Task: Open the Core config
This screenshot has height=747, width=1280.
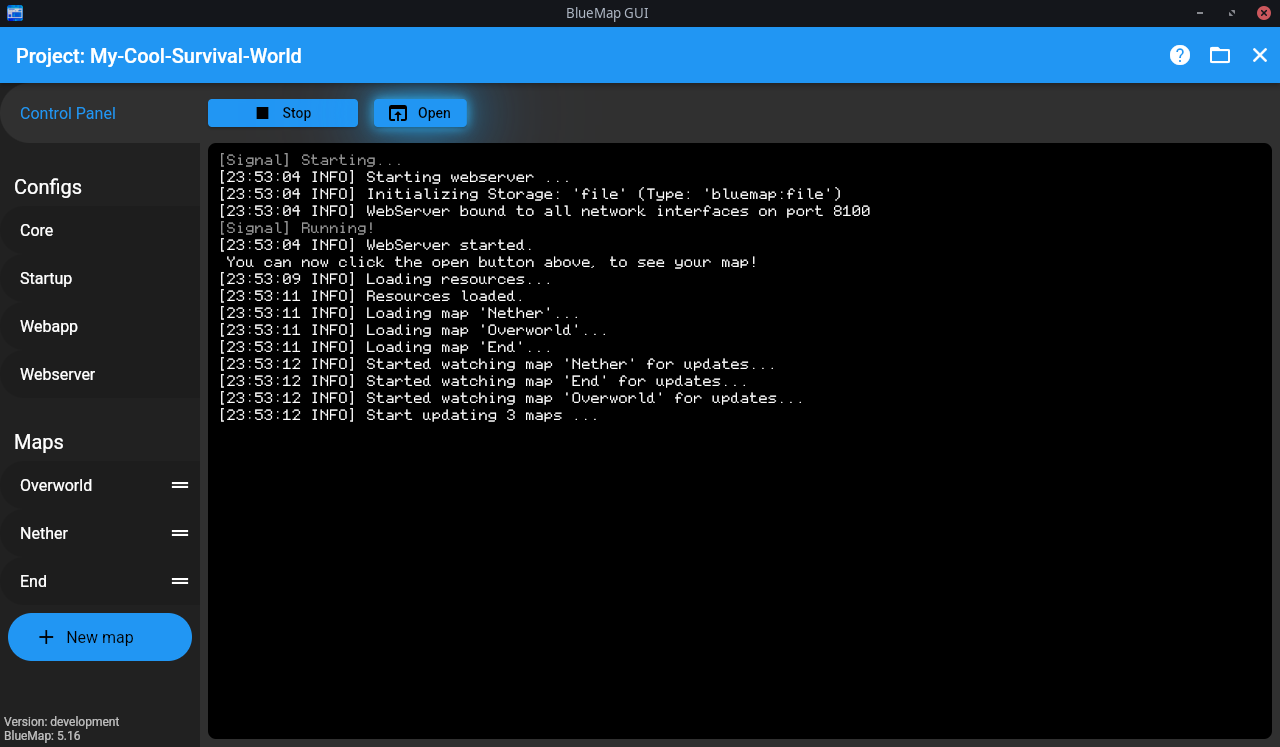Action: tap(36, 230)
